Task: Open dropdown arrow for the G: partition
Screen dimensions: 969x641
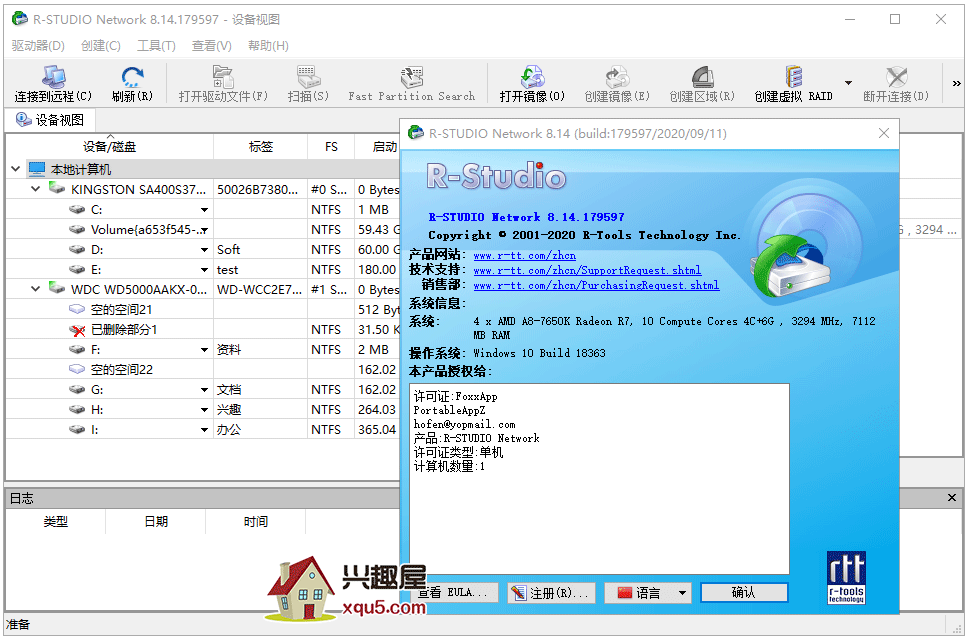Action: coord(204,390)
